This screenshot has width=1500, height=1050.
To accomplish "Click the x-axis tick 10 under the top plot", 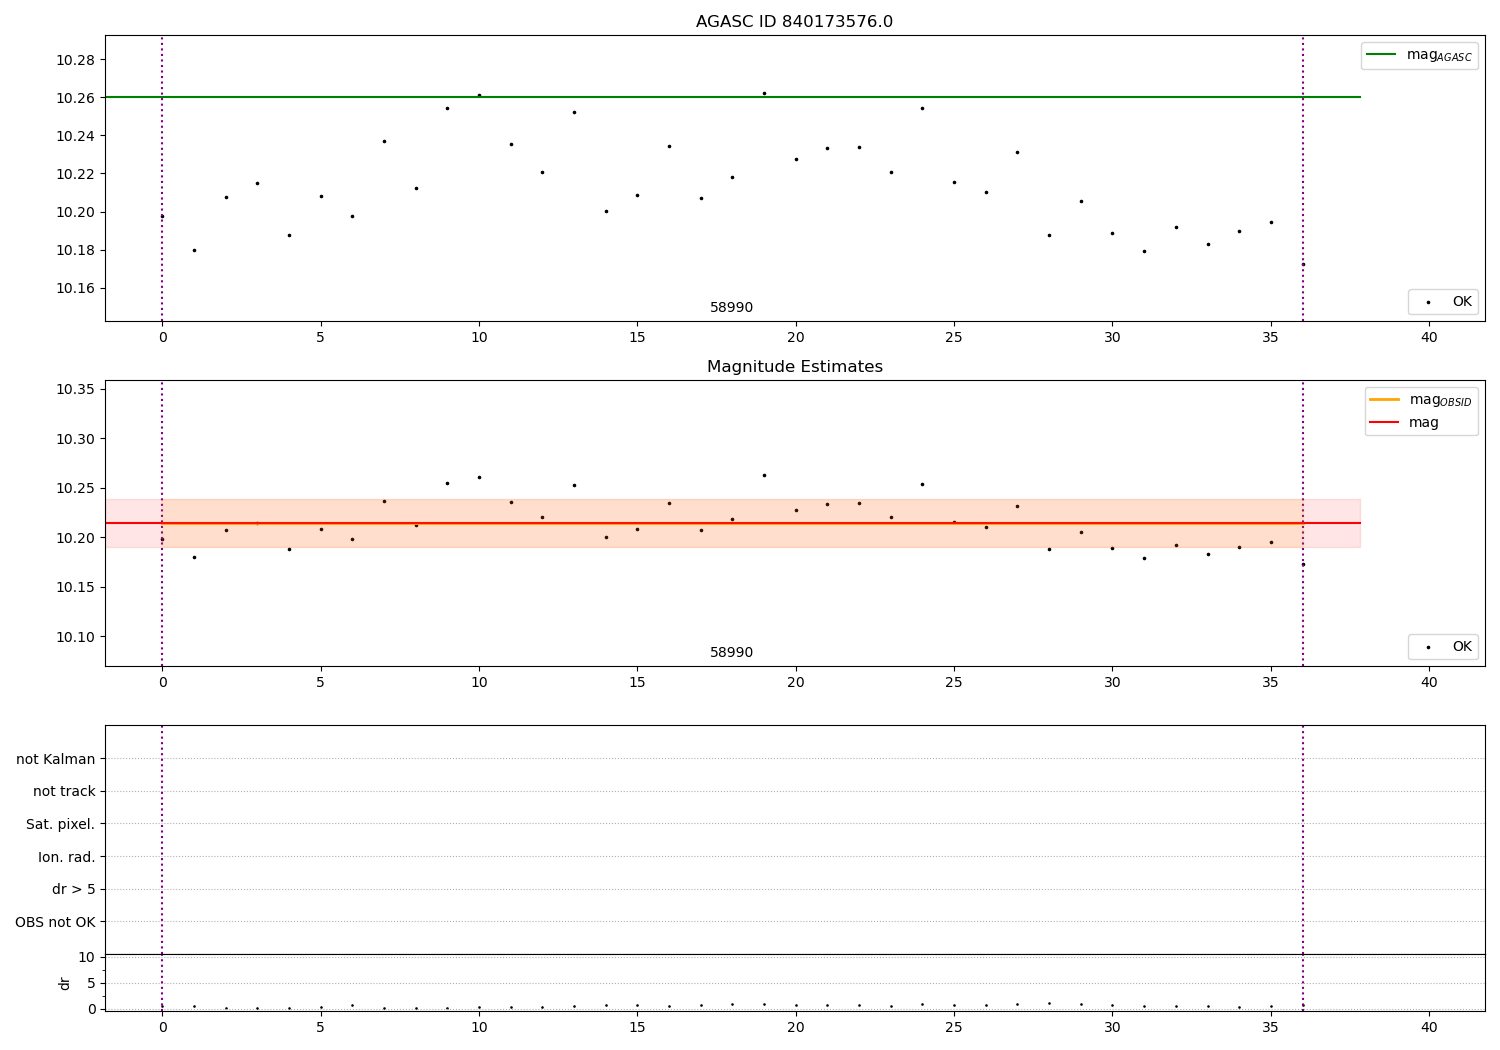I will coord(479,338).
